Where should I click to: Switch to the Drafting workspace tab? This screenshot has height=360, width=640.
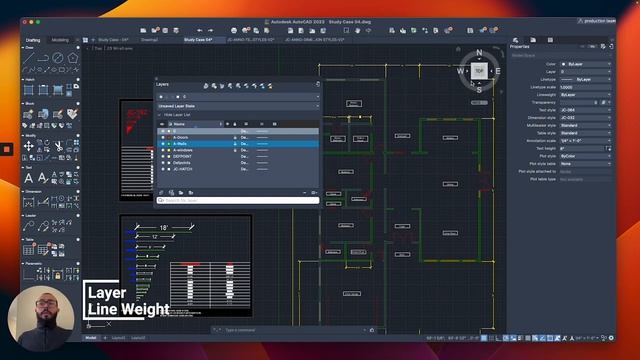[x=33, y=40]
